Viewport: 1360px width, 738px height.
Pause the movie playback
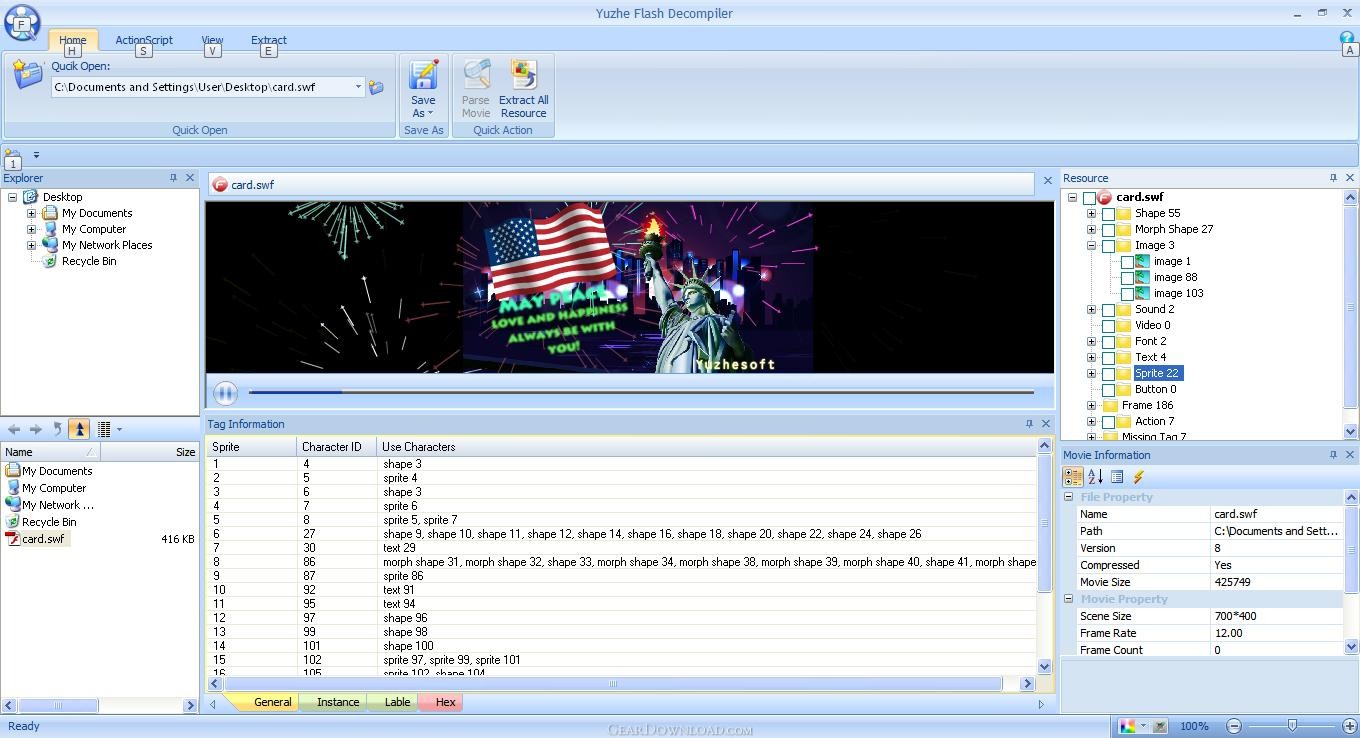tap(225, 393)
